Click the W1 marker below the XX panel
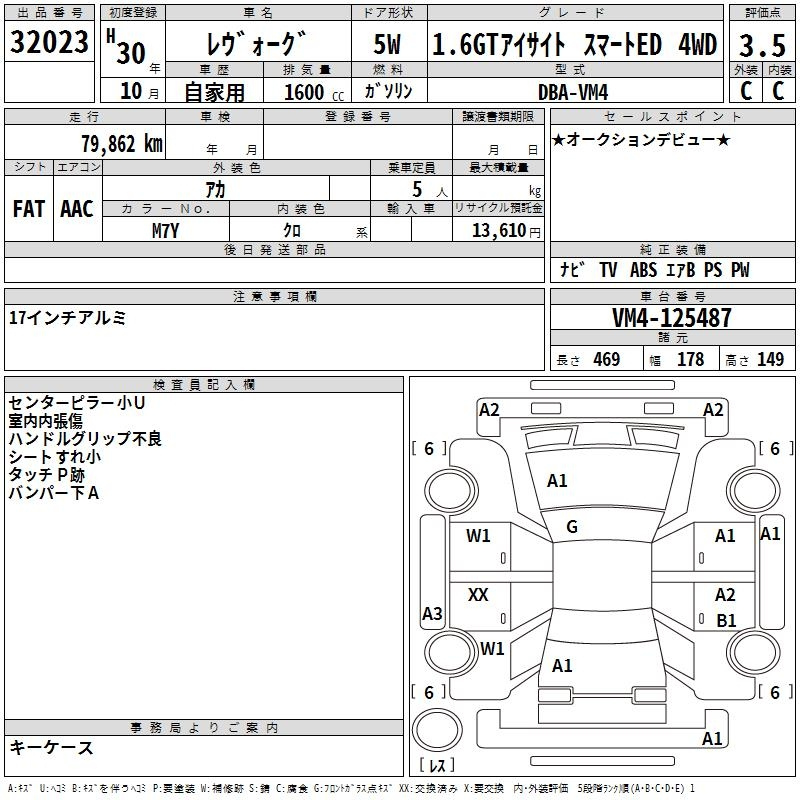This screenshot has height=800, width=800. pos(492,649)
